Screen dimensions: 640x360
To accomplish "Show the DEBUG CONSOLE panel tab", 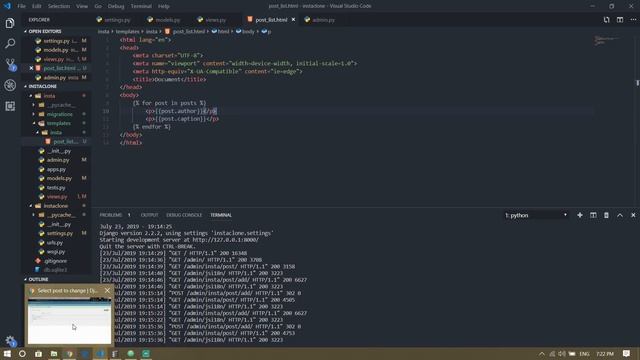I will point(184,215).
